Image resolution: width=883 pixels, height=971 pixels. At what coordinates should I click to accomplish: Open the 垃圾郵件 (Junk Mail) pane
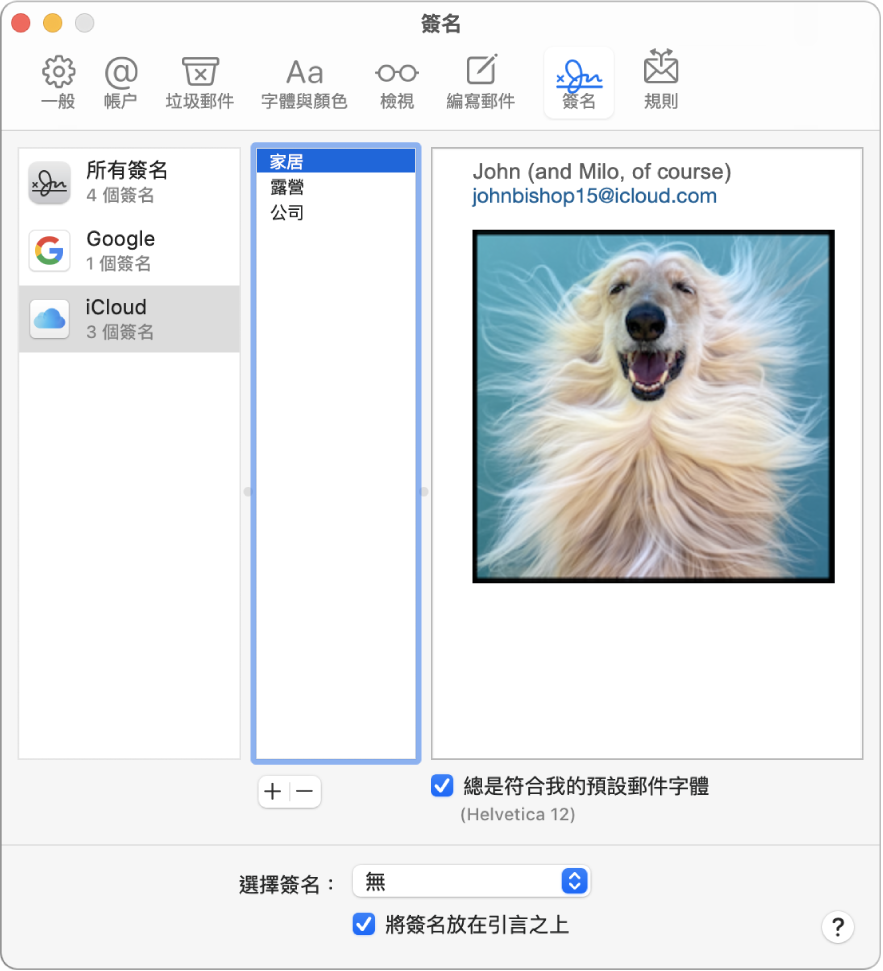click(x=199, y=83)
